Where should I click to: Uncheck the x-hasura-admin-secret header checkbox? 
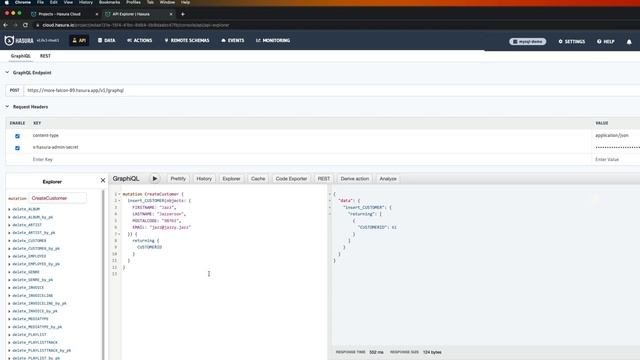[17, 148]
